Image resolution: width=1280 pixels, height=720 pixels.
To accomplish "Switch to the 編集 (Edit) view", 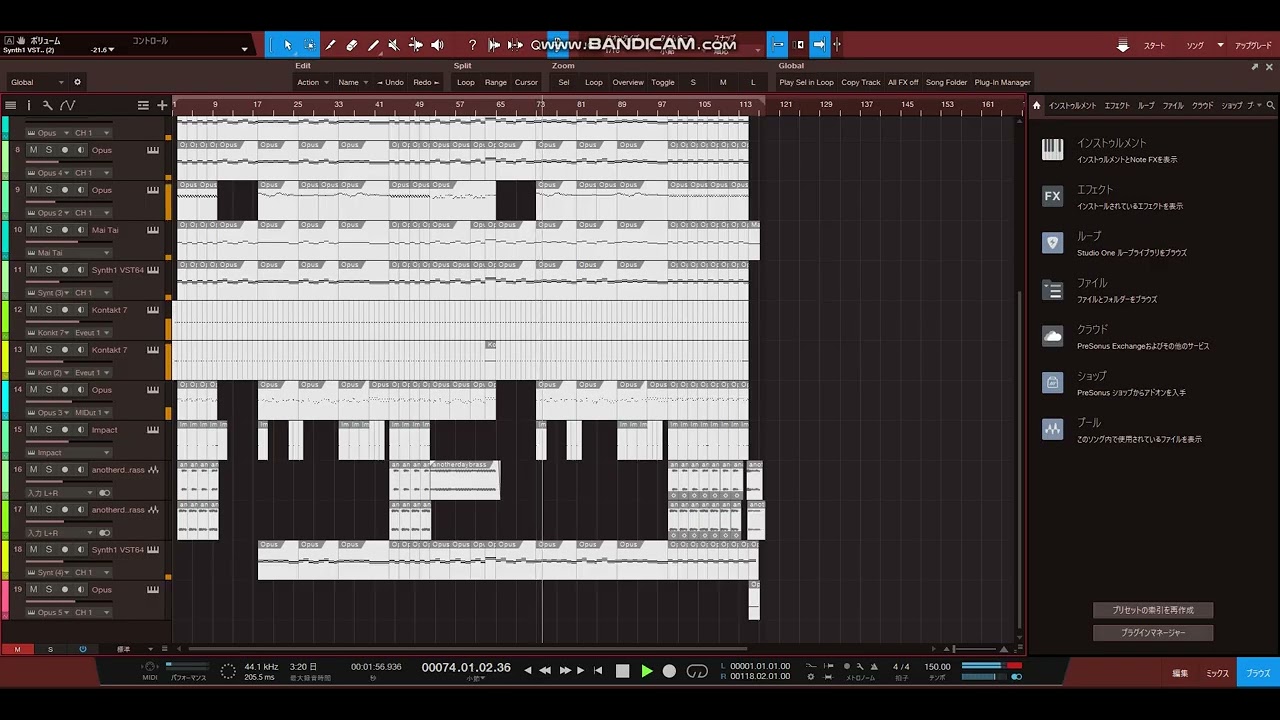I will click(1180, 673).
